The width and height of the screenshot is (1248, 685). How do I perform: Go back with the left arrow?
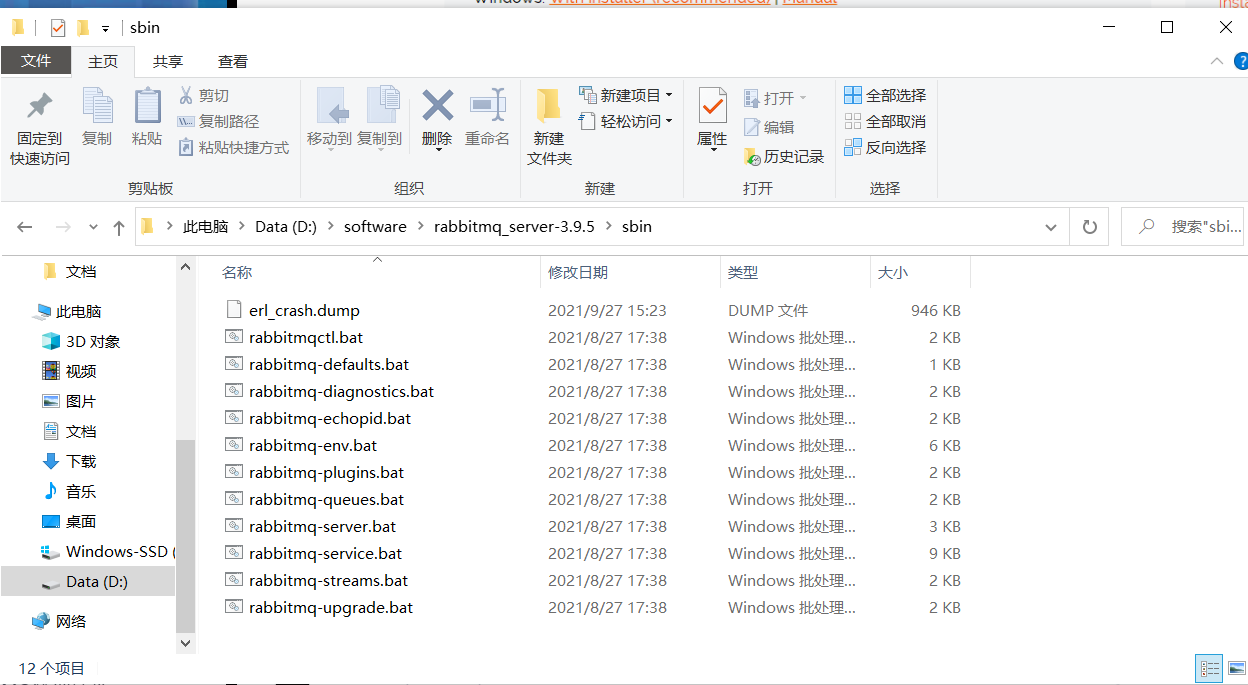[x=25, y=227]
